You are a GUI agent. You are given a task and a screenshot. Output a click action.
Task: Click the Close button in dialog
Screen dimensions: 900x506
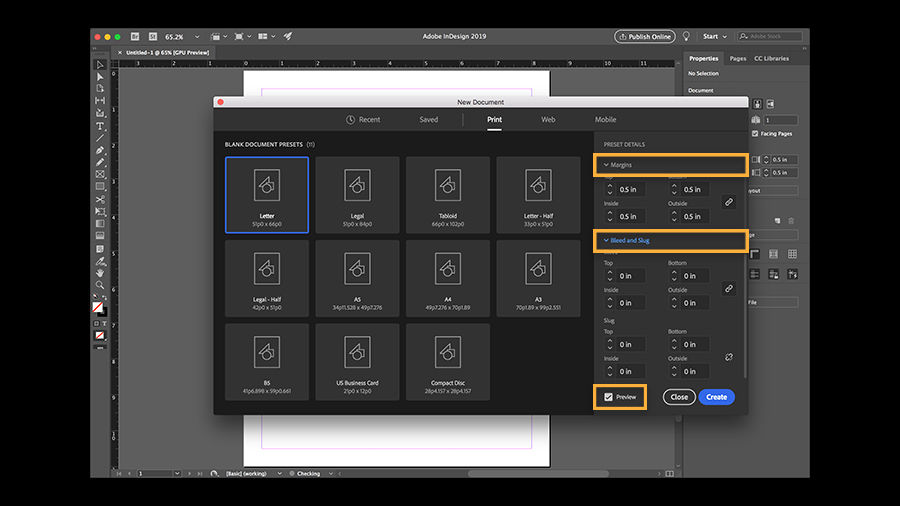coord(679,397)
